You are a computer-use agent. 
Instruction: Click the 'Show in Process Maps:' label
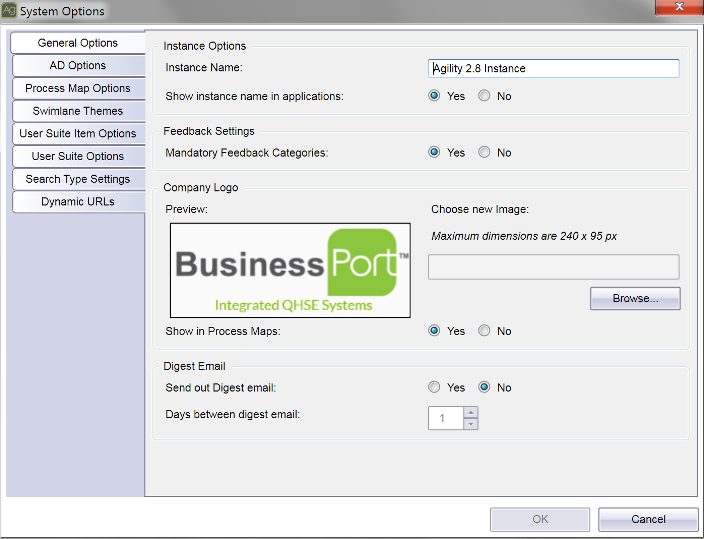pyautogui.click(x=223, y=331)
